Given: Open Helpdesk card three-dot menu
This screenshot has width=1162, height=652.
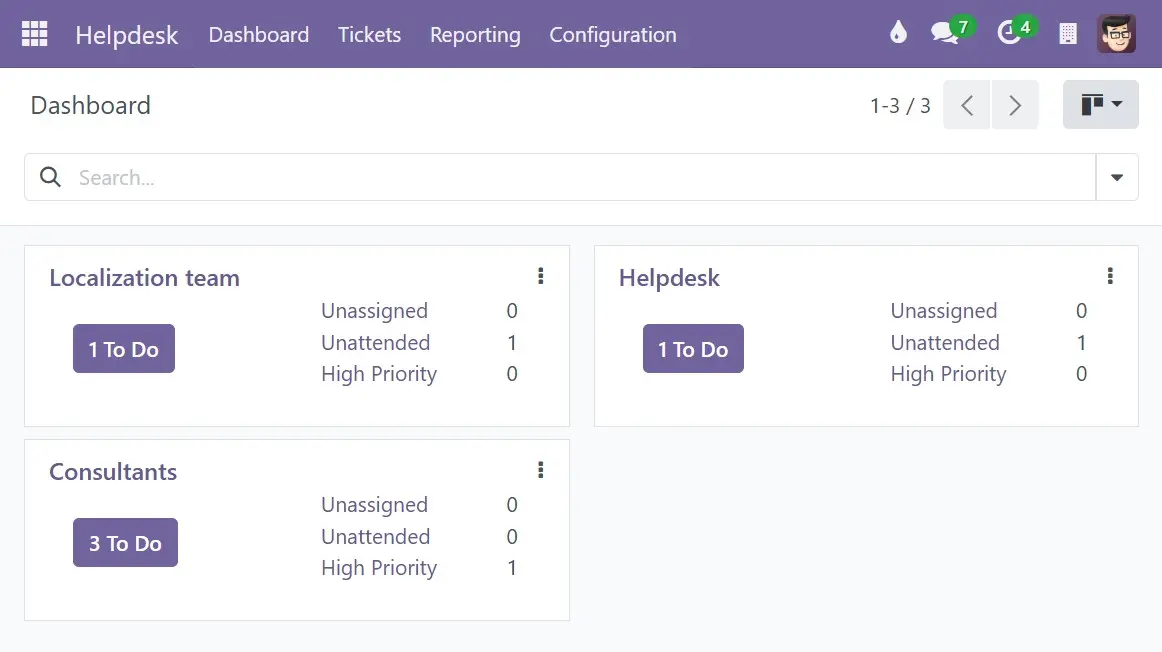Looking at the screenshot, I should pyautogui.click(x=1110, y=276).
